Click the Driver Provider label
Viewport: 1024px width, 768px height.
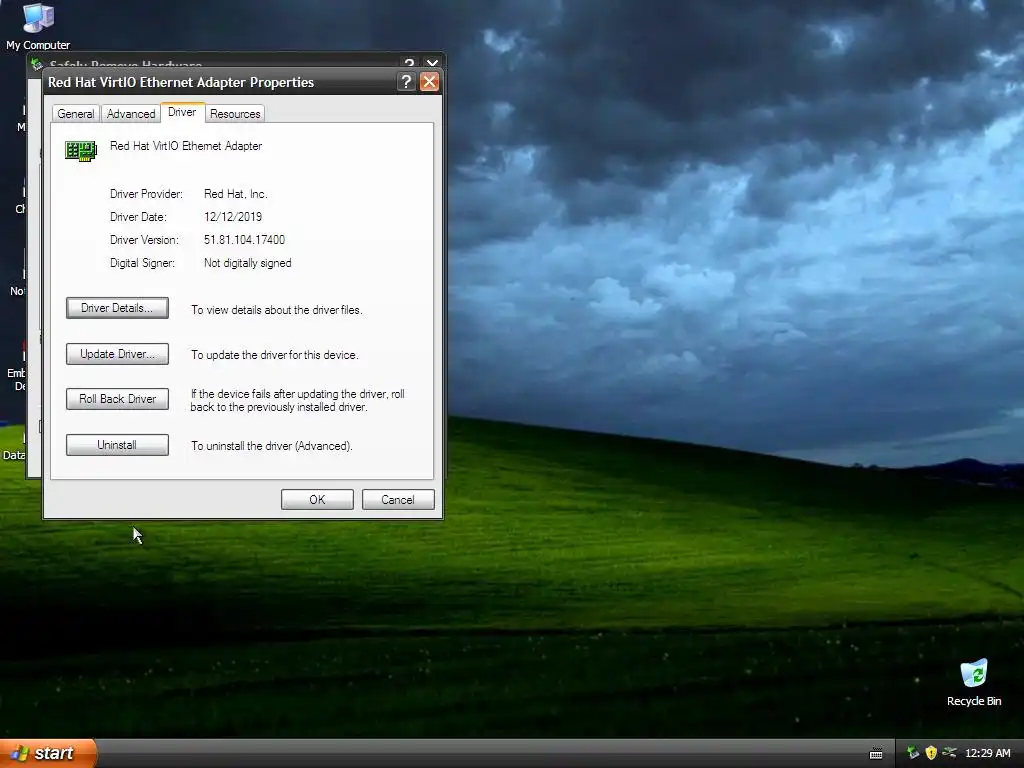(x=146, y=194)
